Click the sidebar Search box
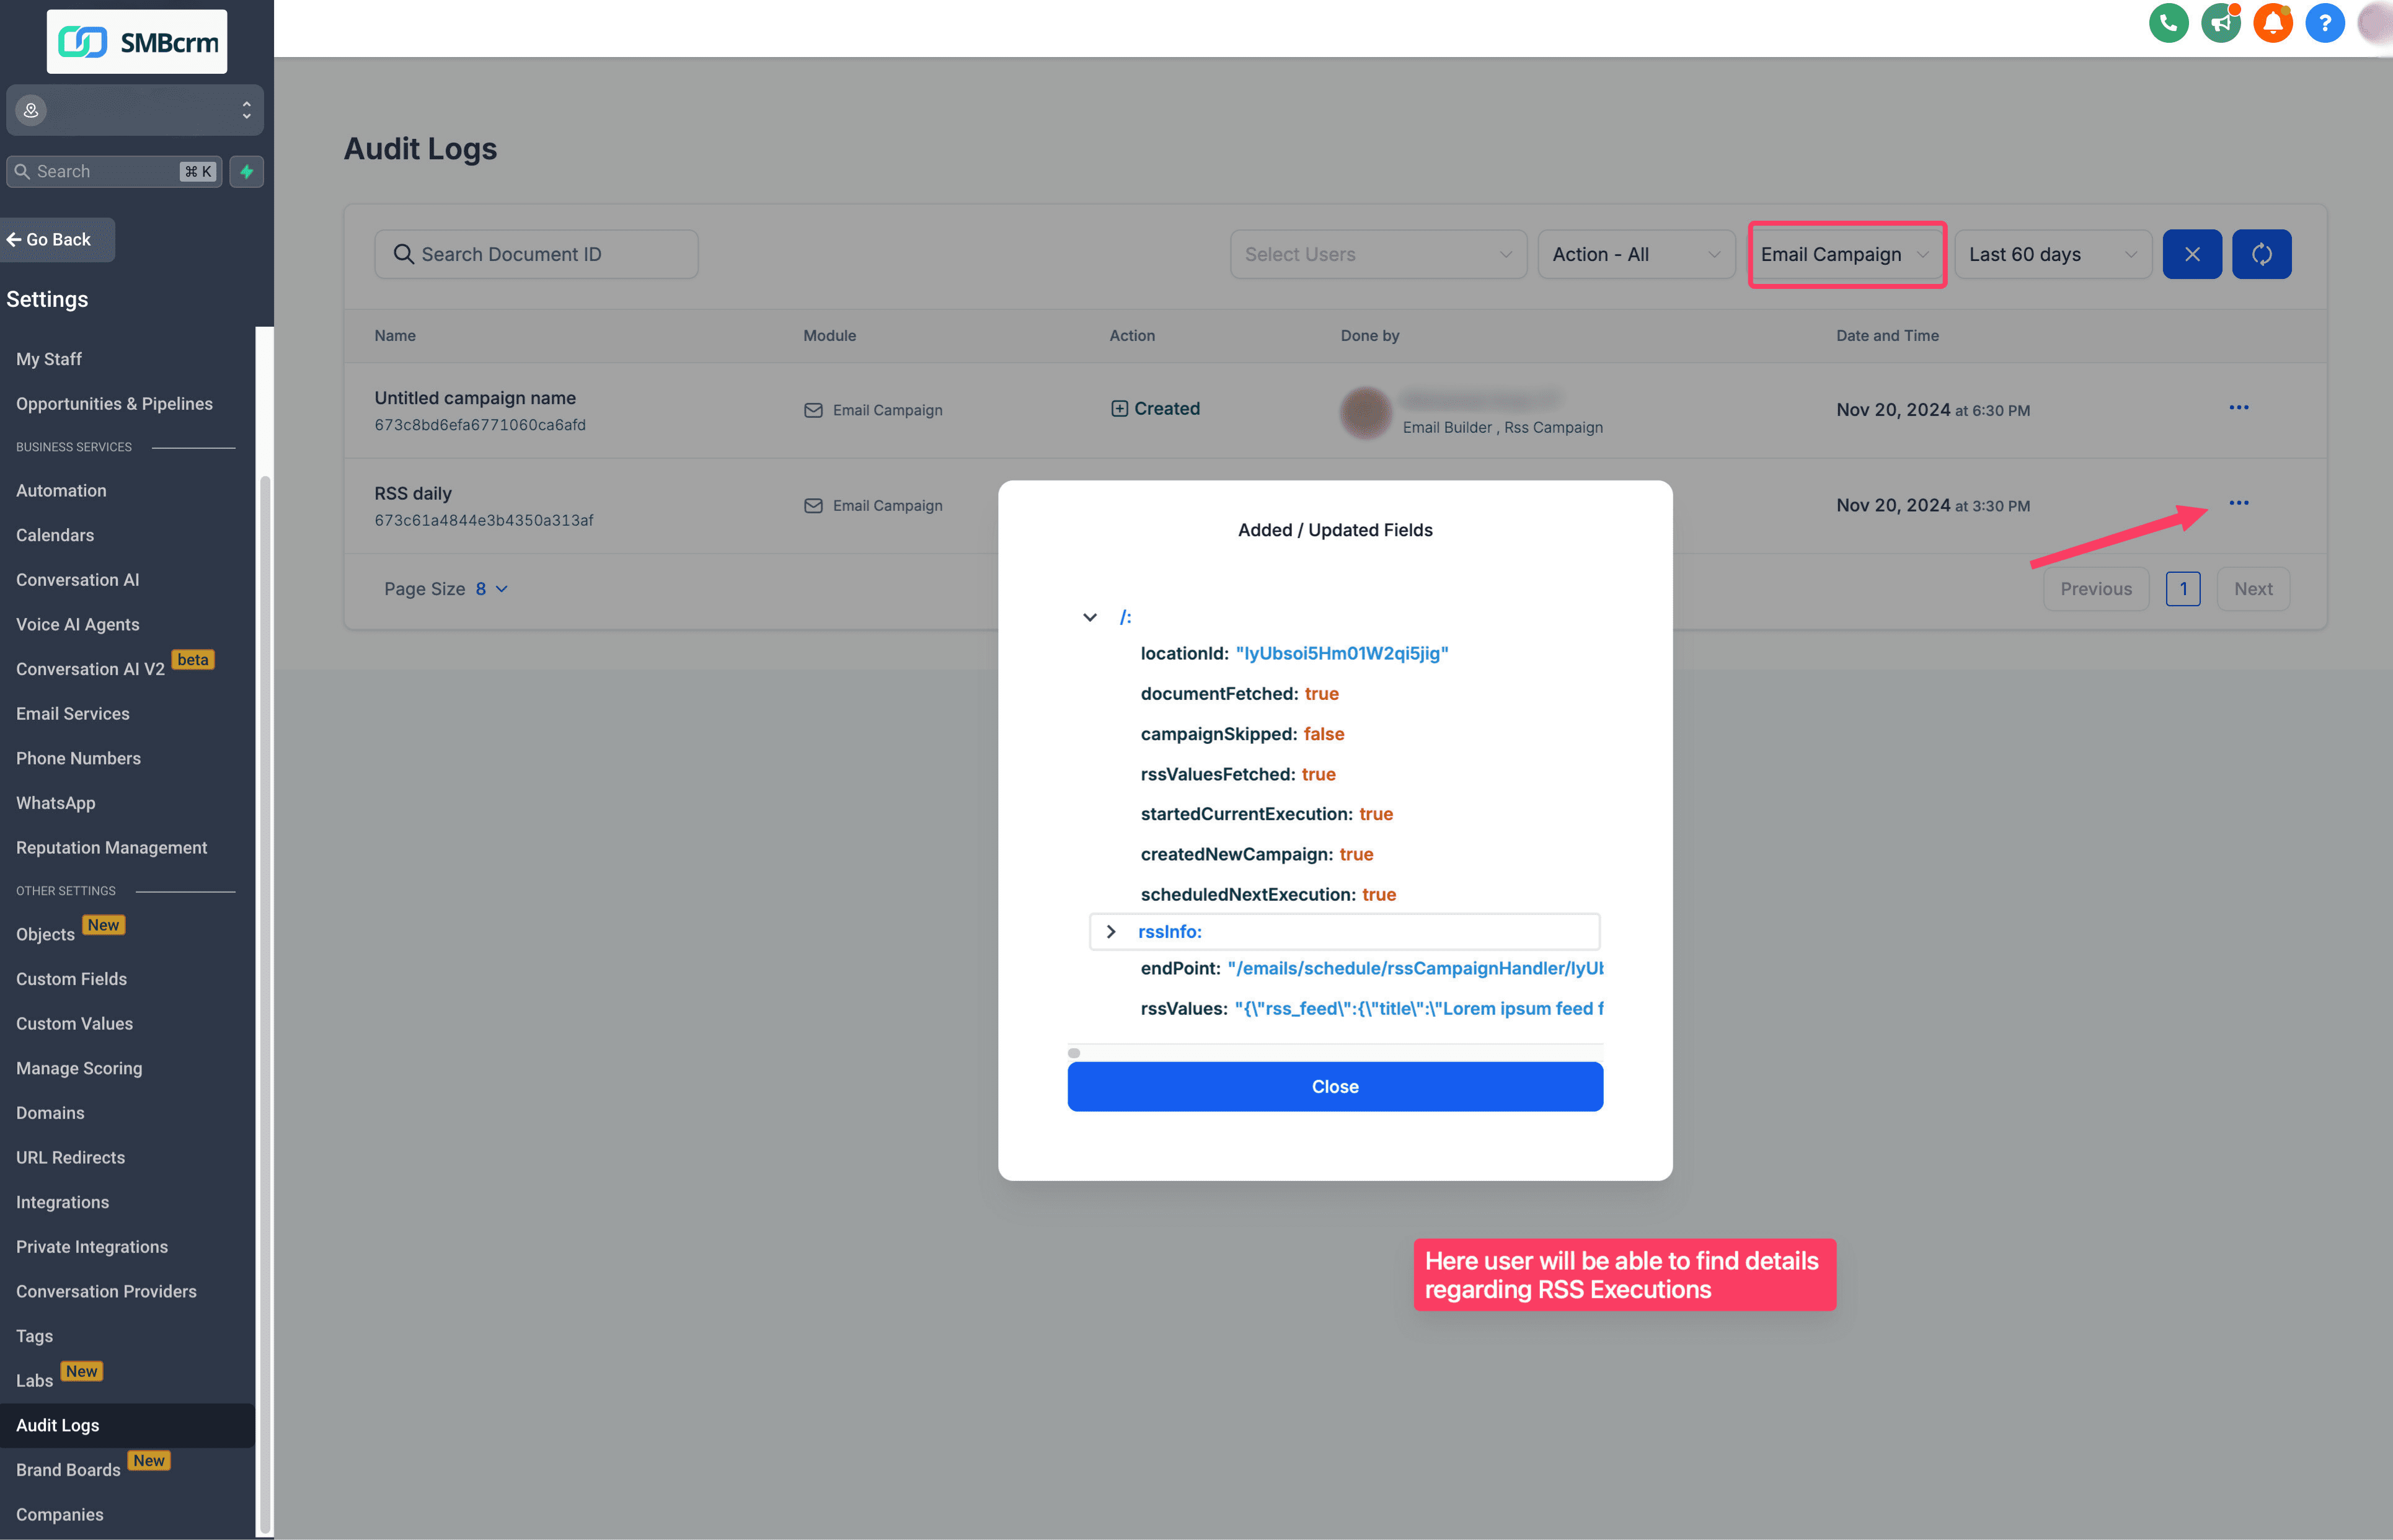Image resolution: width=2393 pixels, height=1540 pixels. 113,171
